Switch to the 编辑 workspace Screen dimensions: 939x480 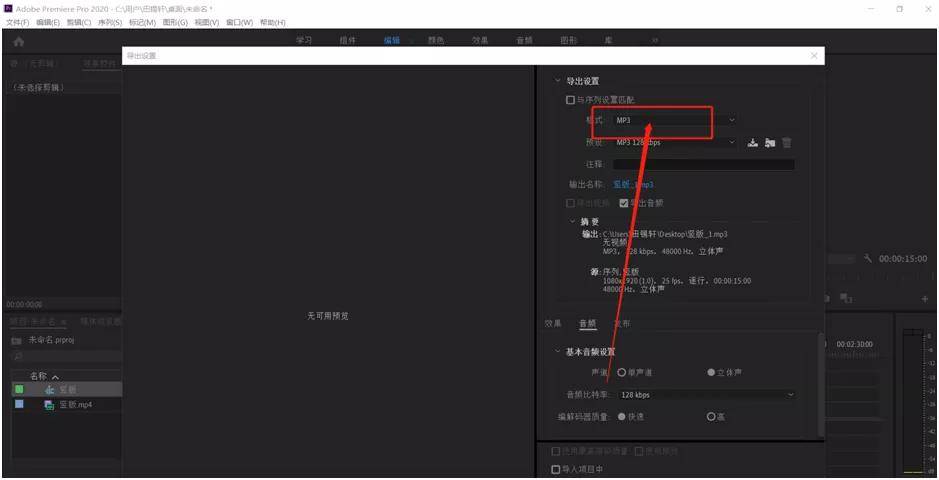point(392,41)
